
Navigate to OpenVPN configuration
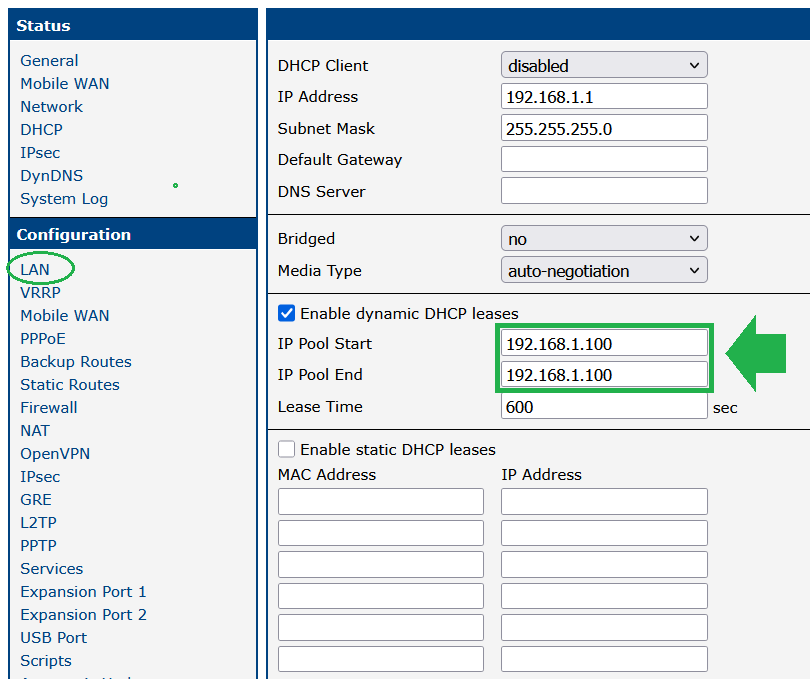coord(55,454)
